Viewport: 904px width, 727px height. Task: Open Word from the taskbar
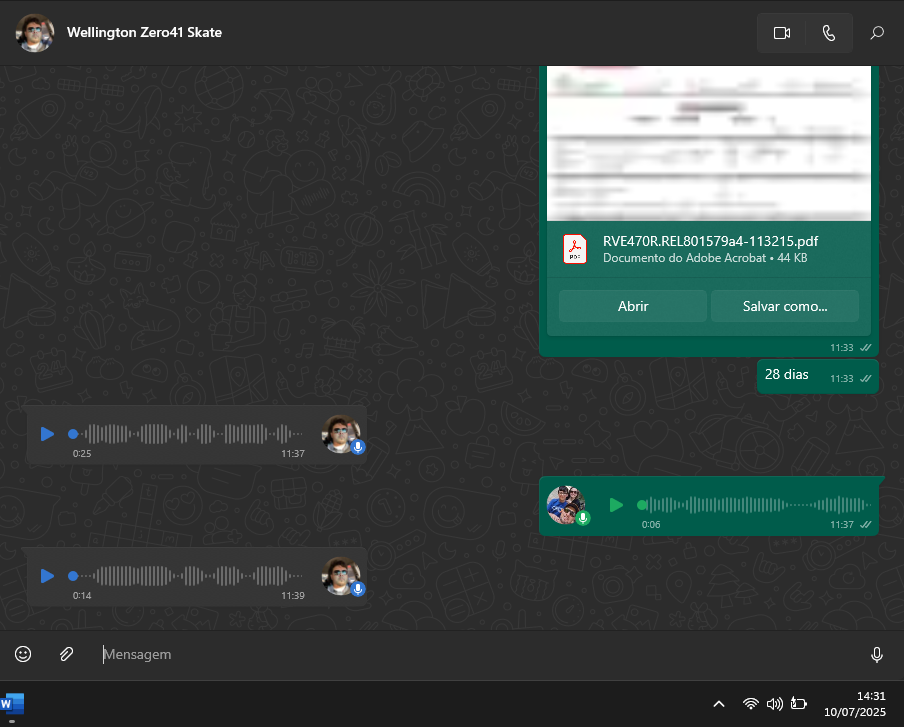[14, 704]
